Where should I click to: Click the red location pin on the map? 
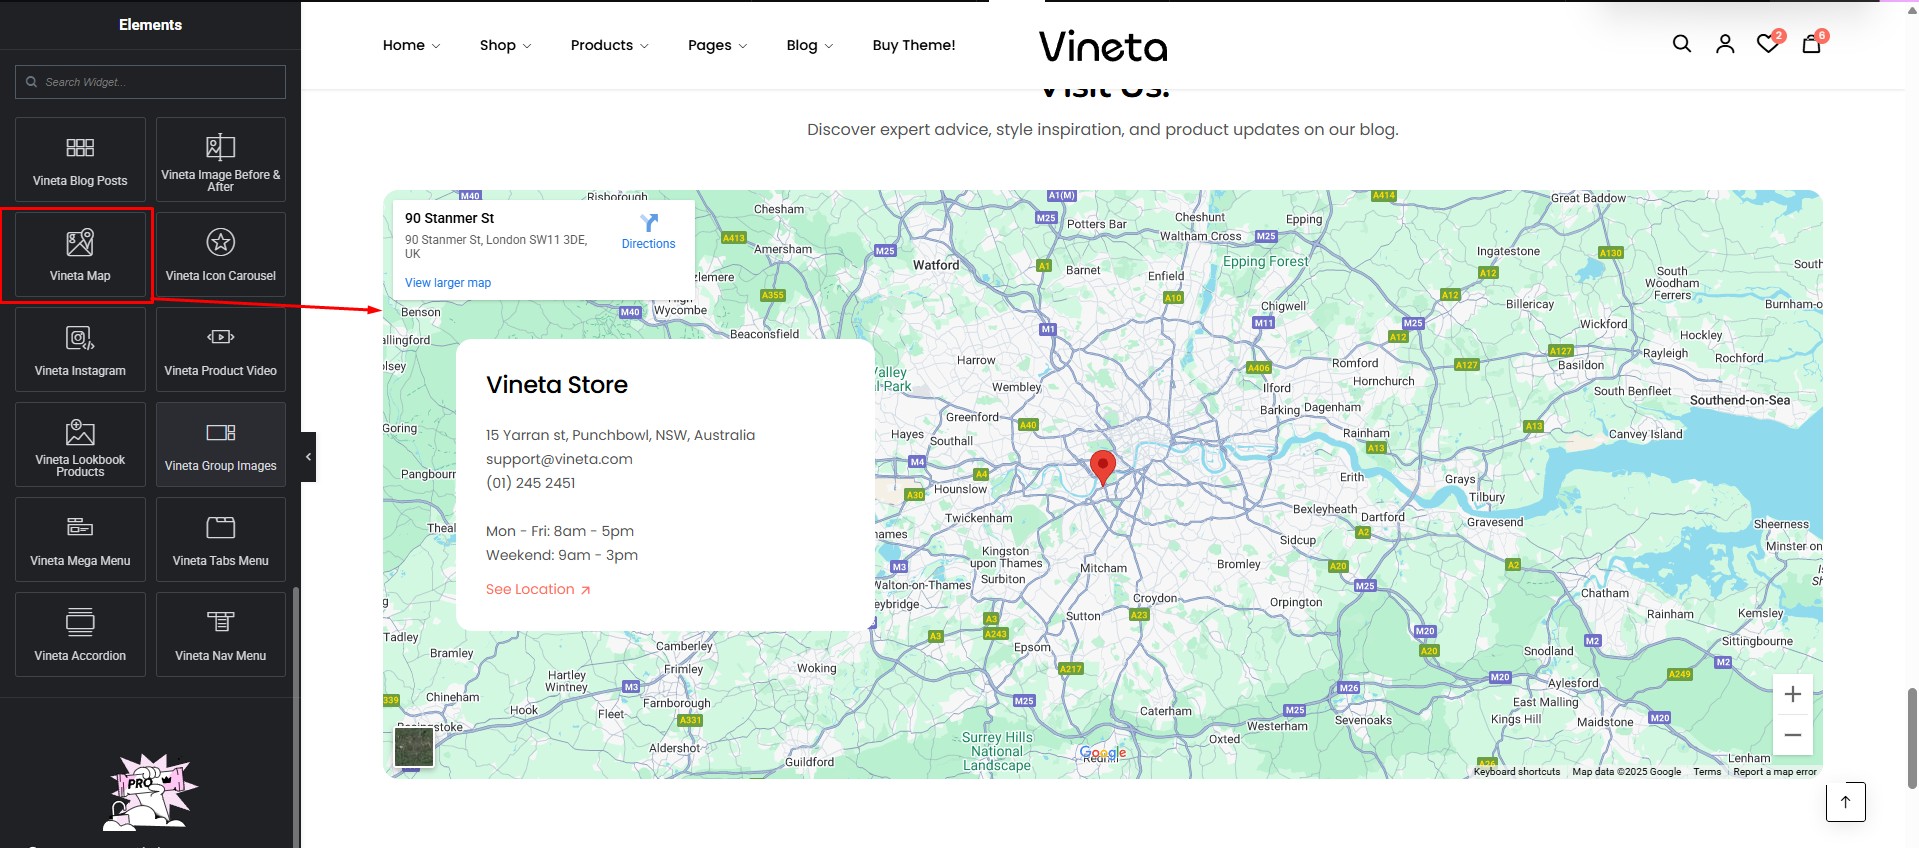pyautogui.click(x=1102, y=467)
